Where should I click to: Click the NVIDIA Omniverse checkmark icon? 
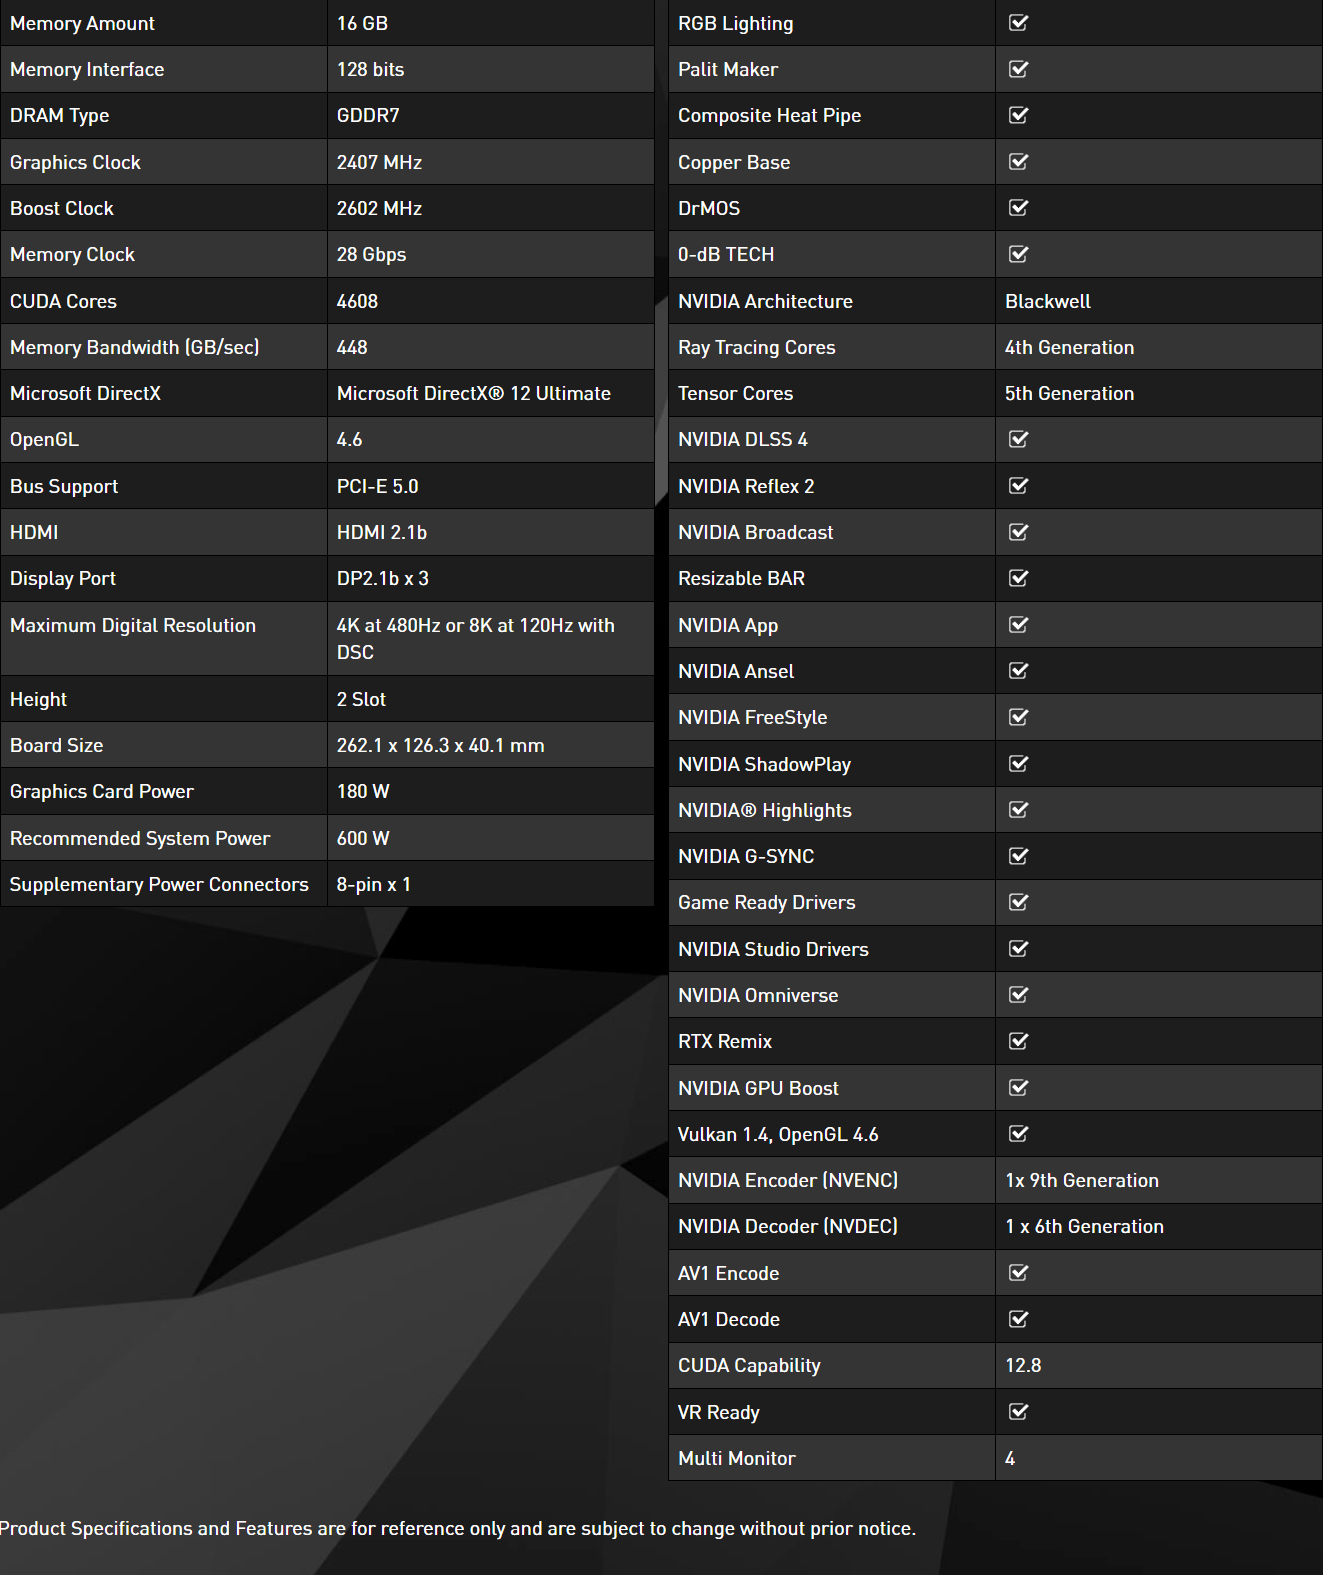(x=1019, y=995)
